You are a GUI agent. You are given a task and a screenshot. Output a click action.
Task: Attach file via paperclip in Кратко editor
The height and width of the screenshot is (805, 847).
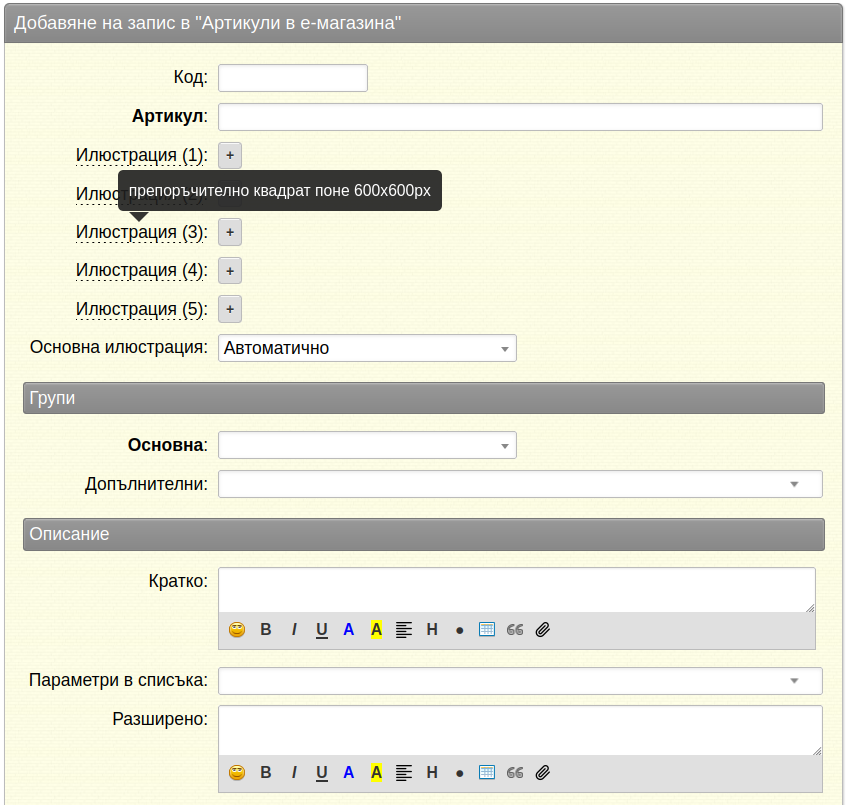coord(542,629)
